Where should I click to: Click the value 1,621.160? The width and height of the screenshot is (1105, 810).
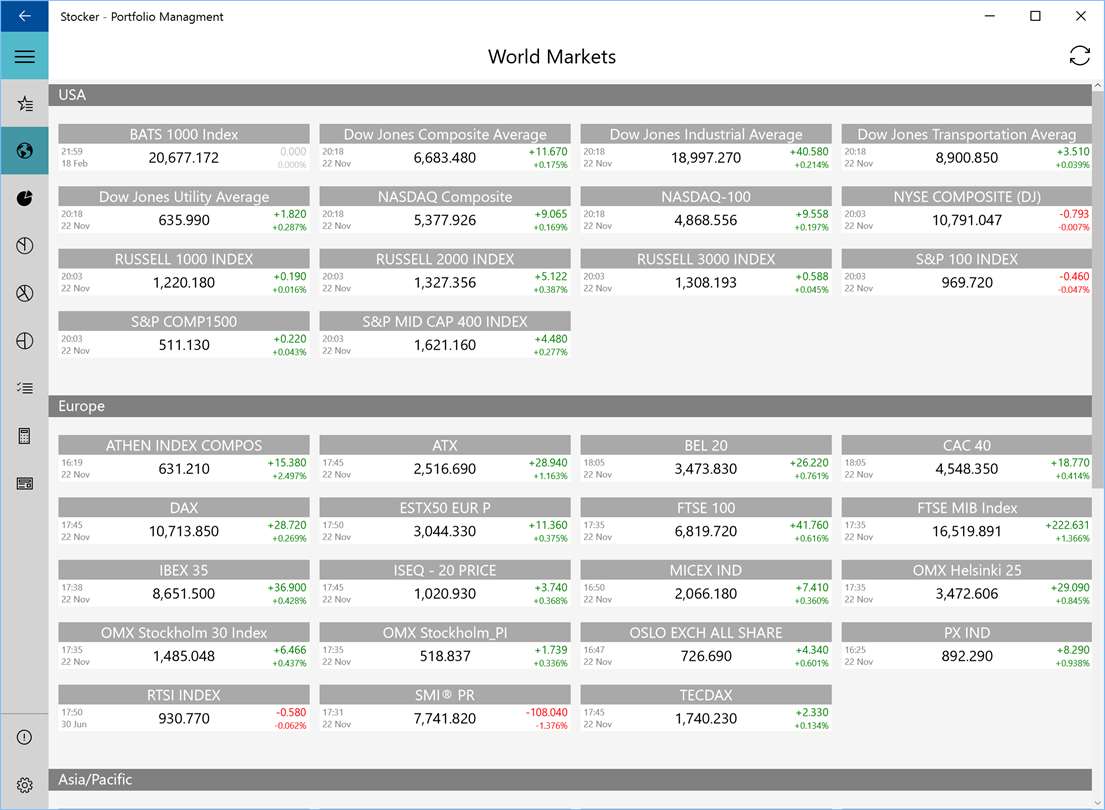click(x=445, y=345)
